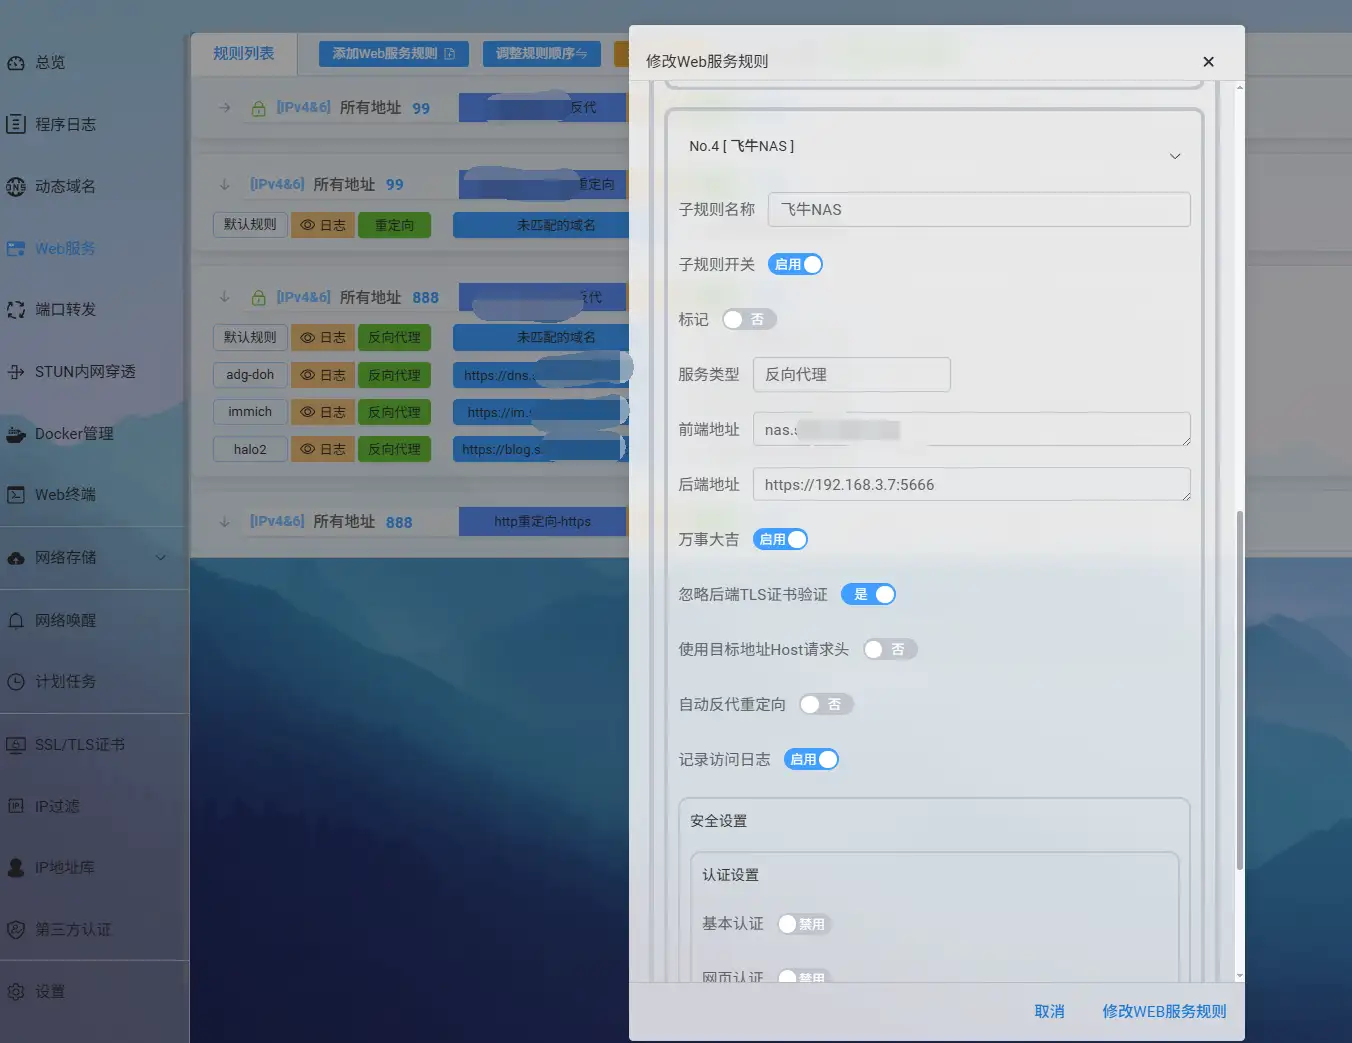Open 程序日志 from the sidebar
The width and height of the screenshot is (1352, 1043).
click(63, 124)
